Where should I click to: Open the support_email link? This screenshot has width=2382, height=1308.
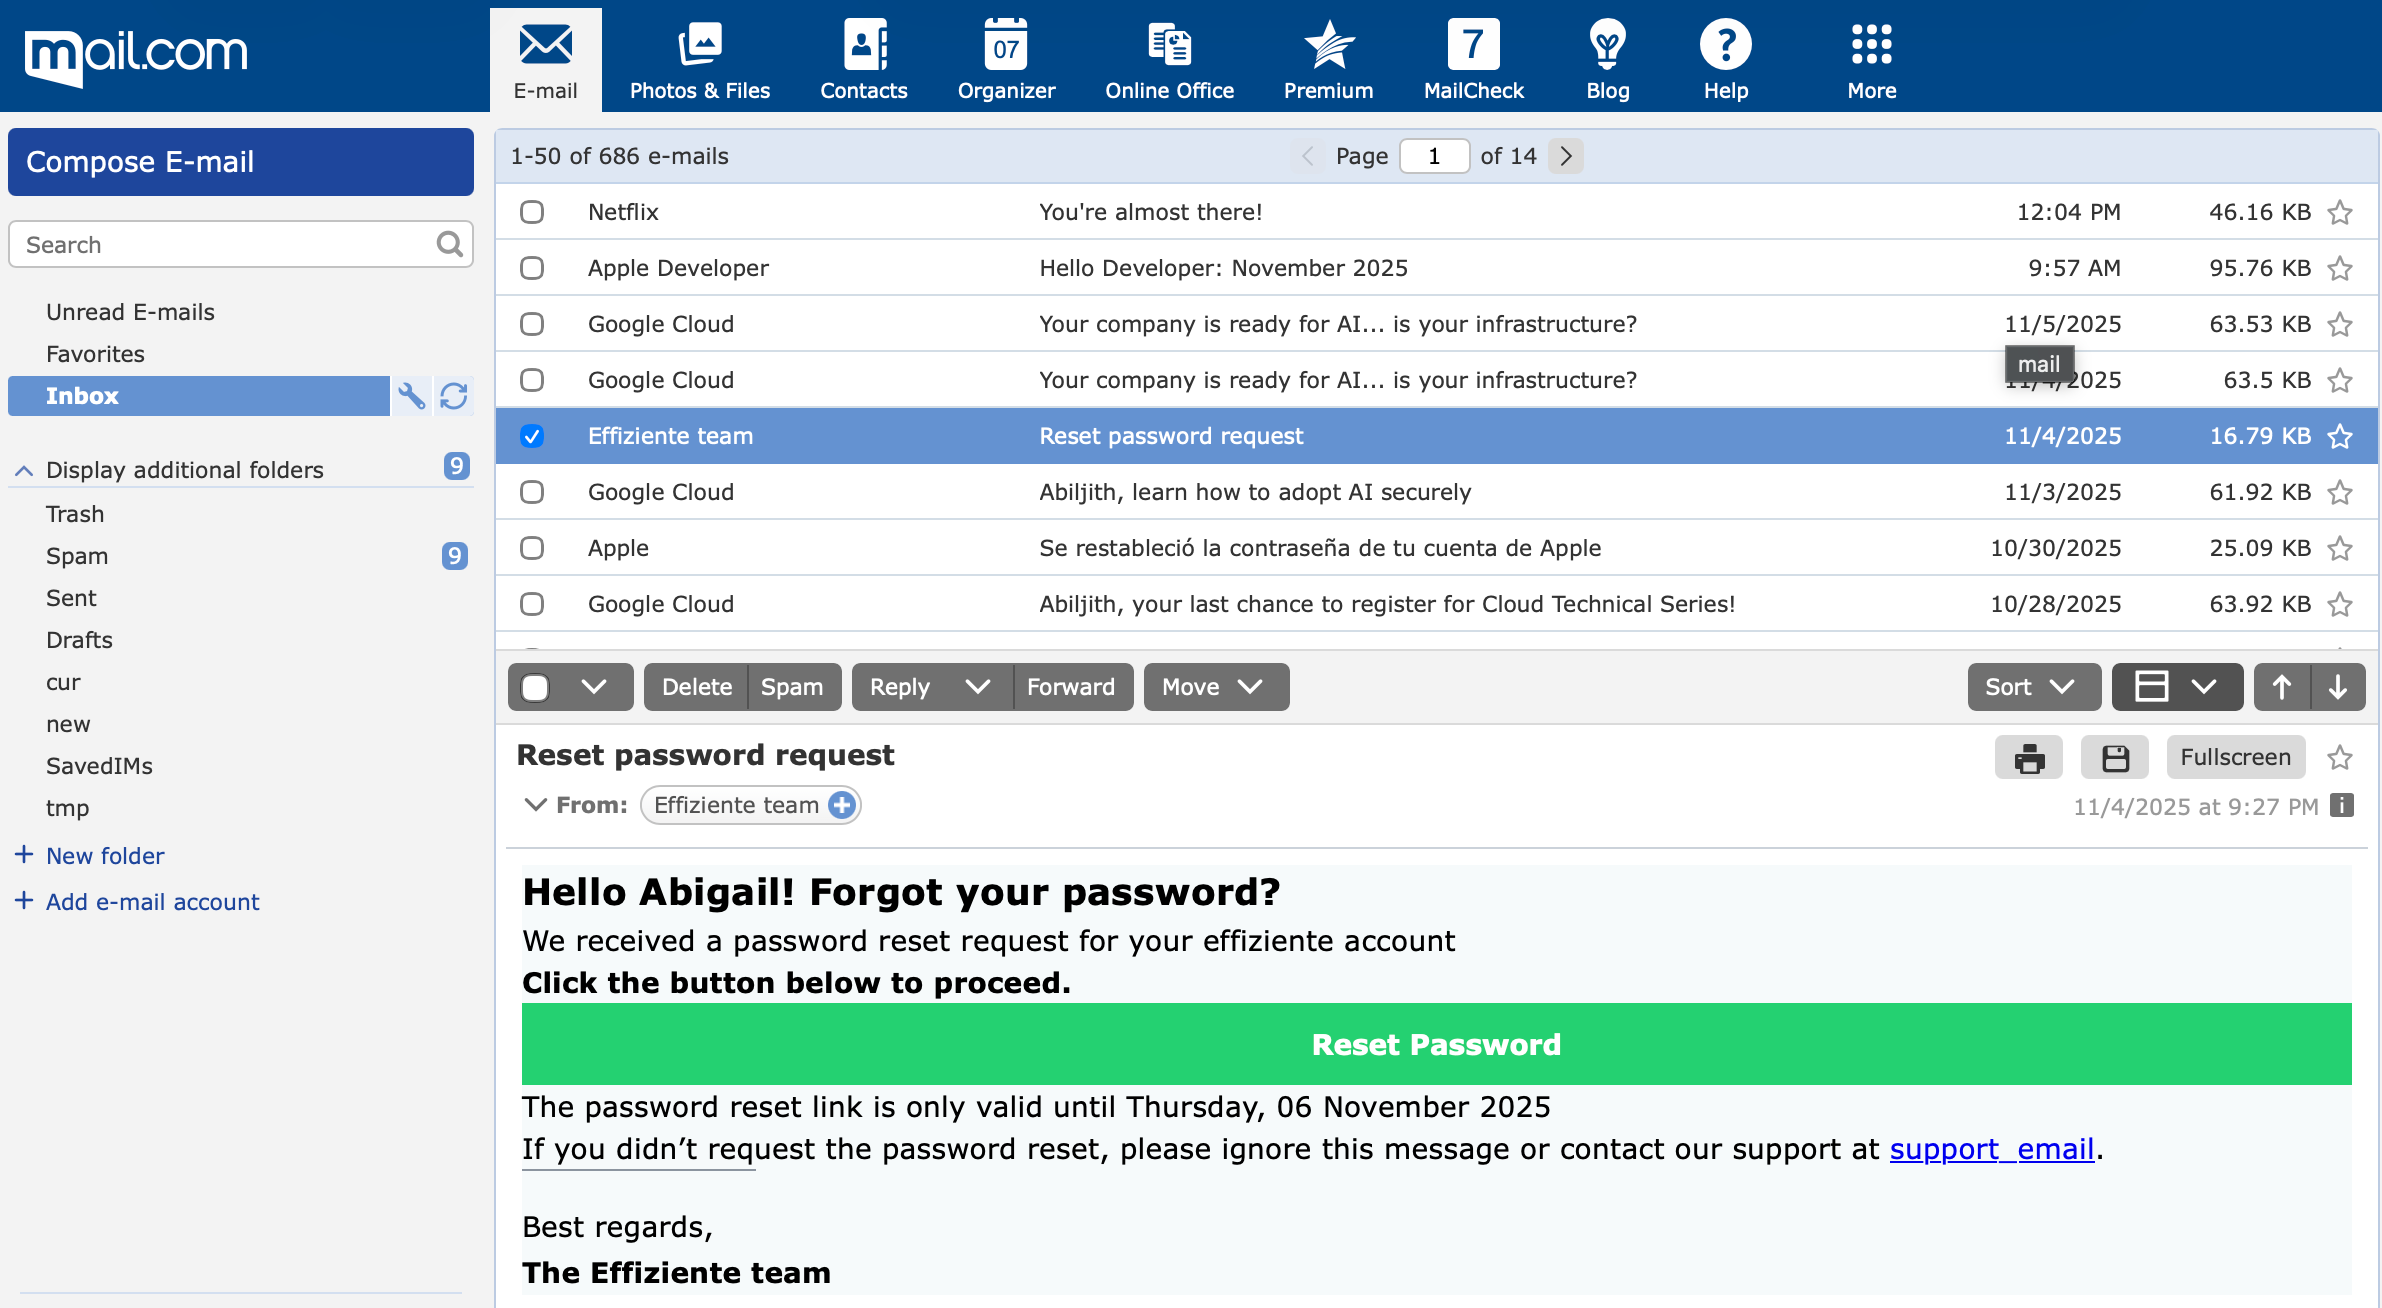coord(1991,1149)
